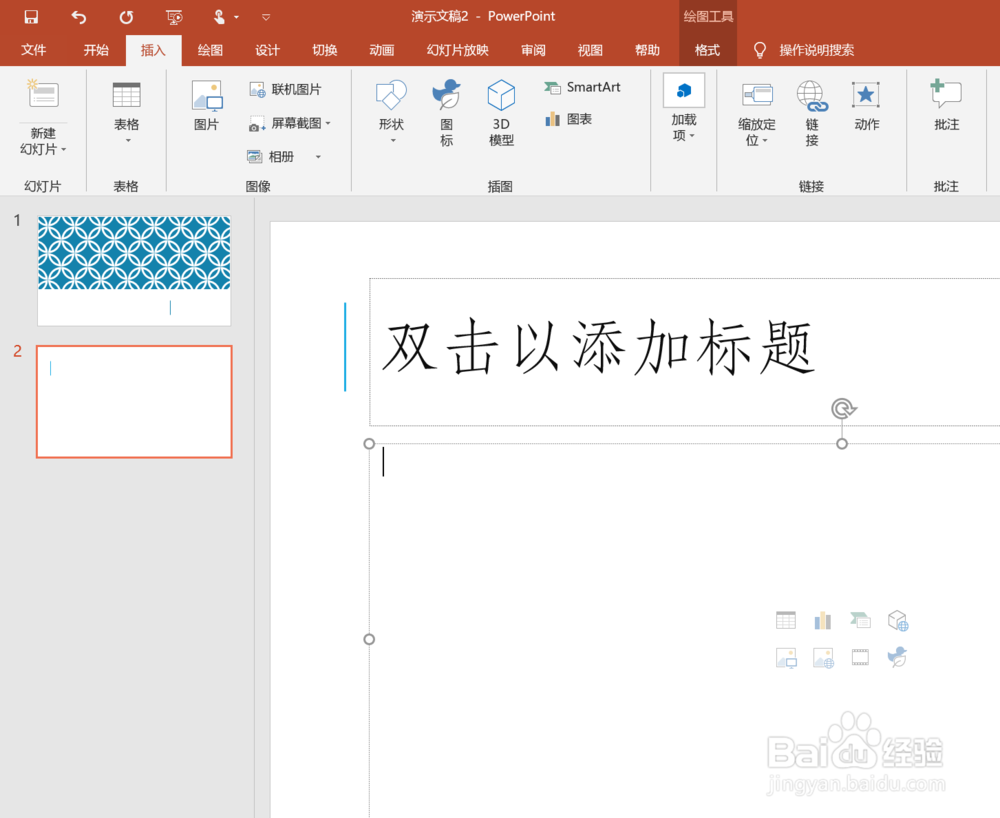Open the 文件 menu
The width and height of the screenshot is (1000, 818).
(33, 50)
